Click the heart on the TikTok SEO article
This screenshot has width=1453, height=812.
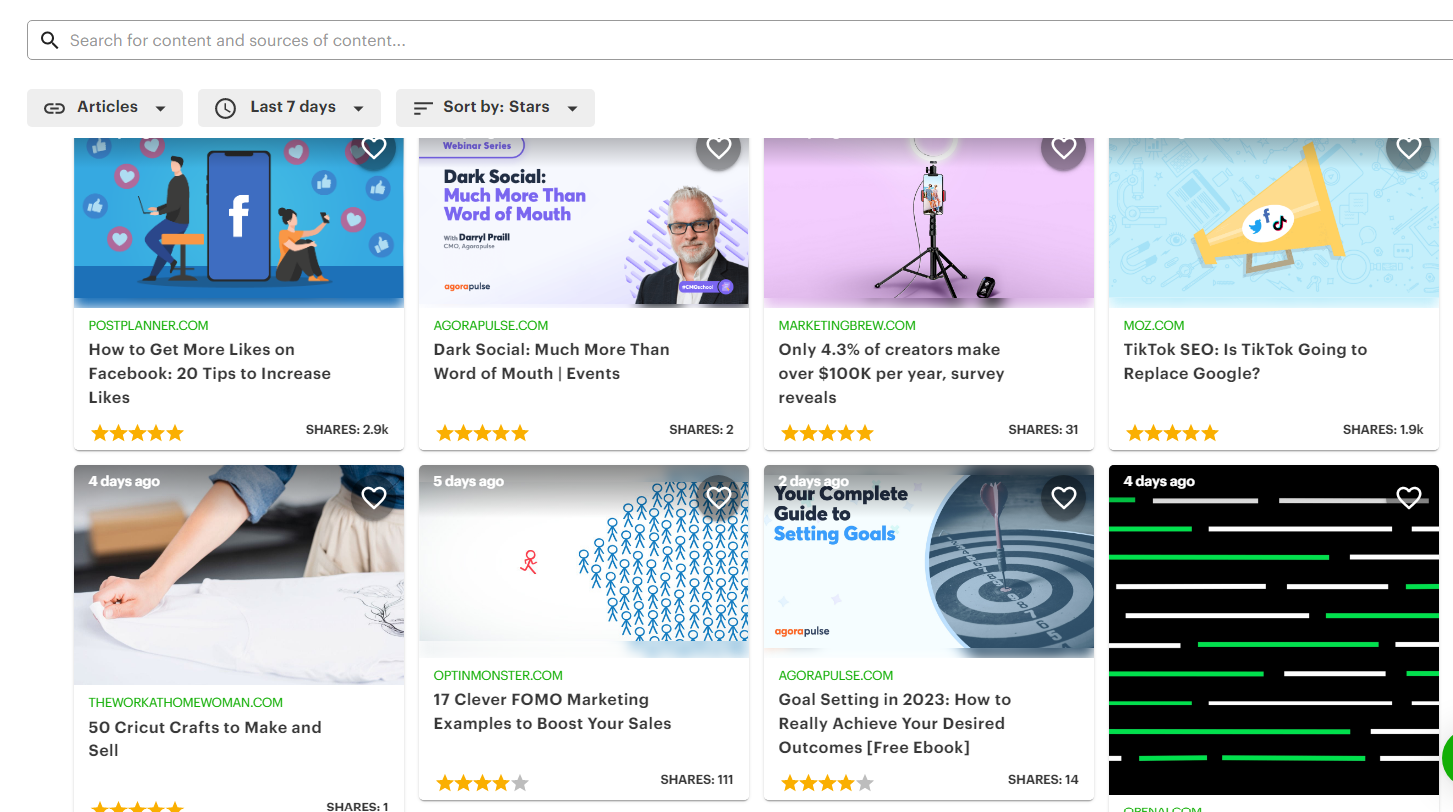point(1408,148)
